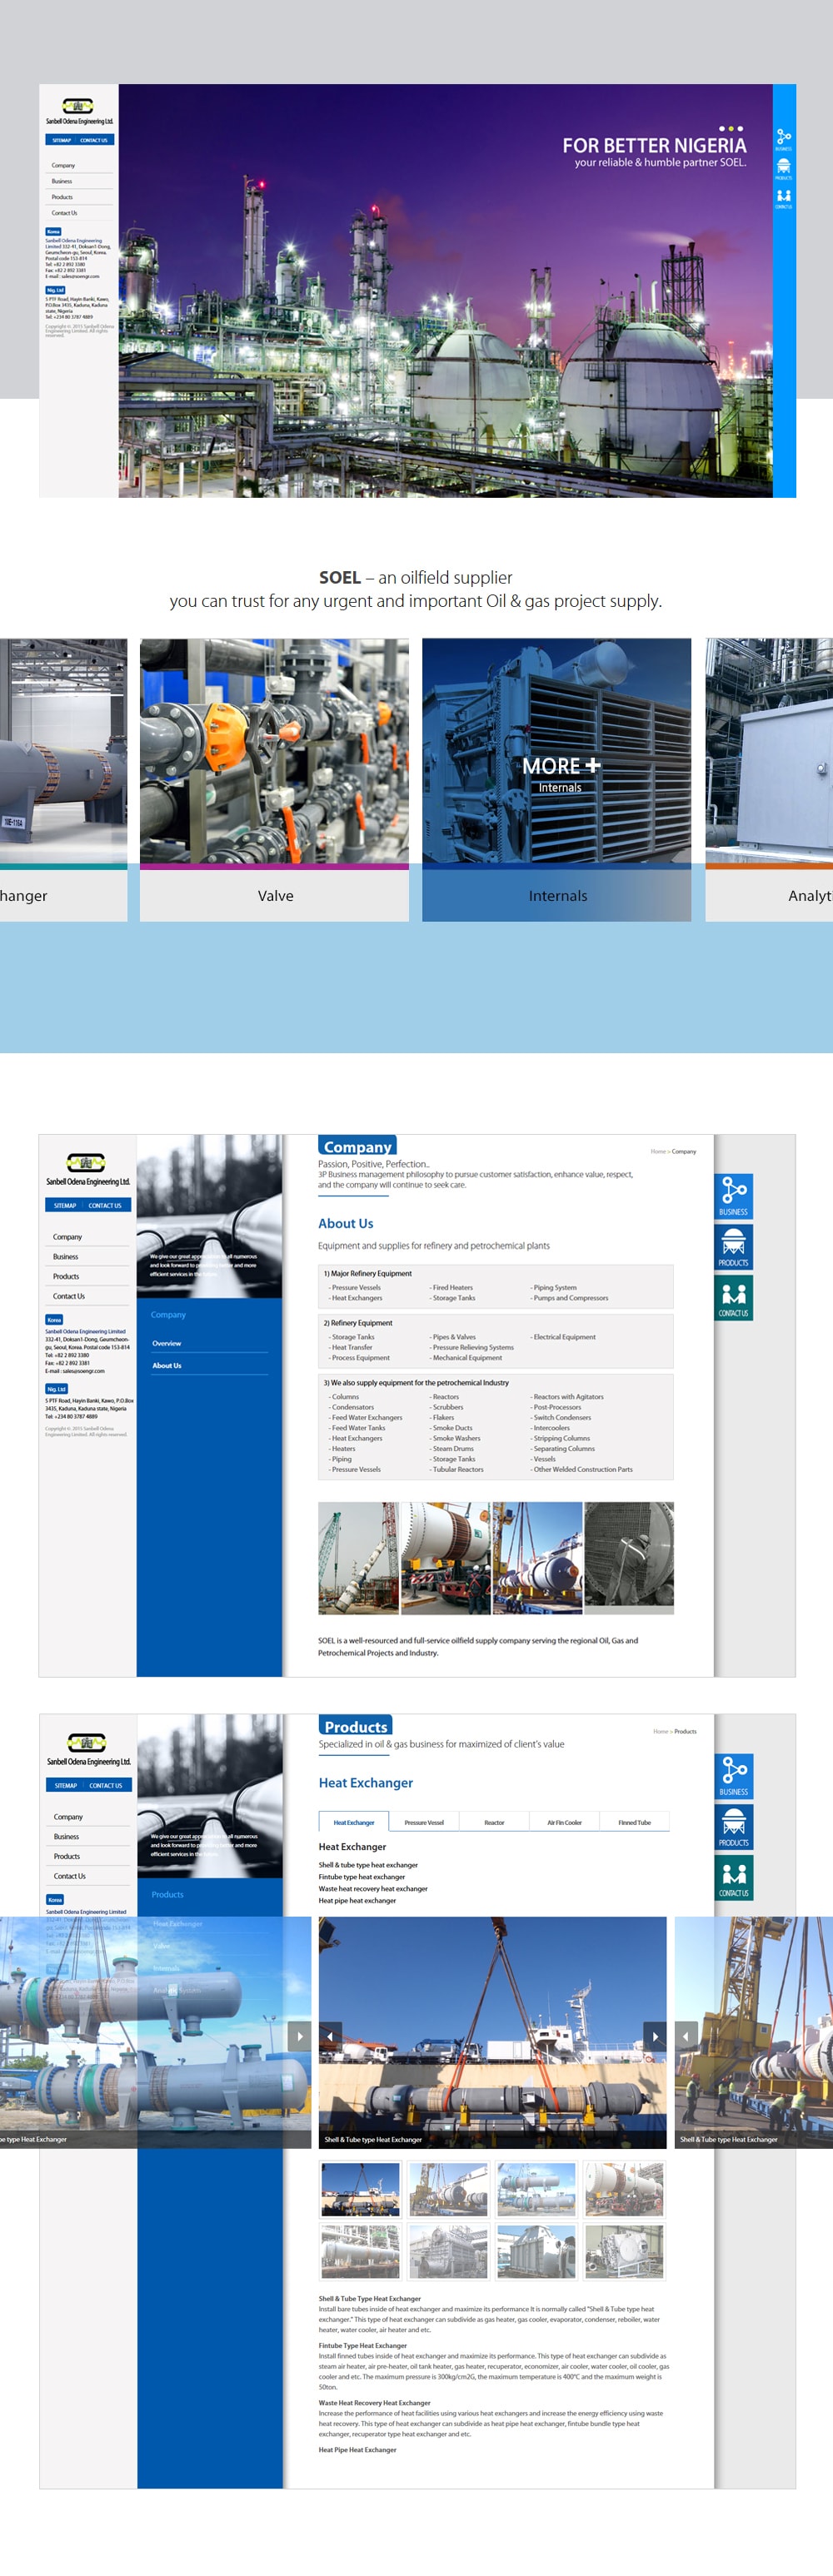The image size is (833, 2576).
Task: Click the arrow on the right slider image
Action: pyautogui.click(x=686, y=2036)
